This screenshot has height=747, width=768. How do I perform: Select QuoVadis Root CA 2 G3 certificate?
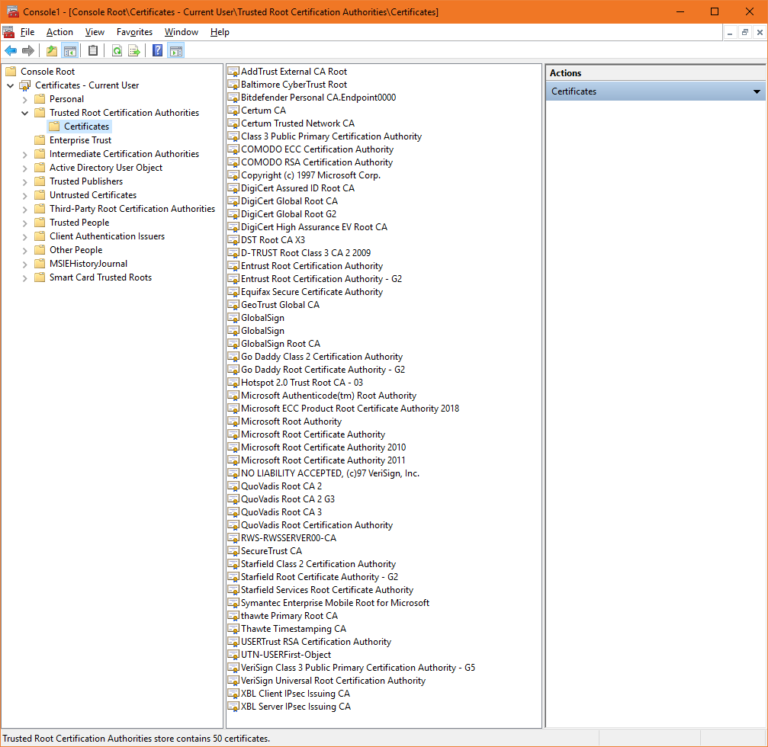pos(288,499)
